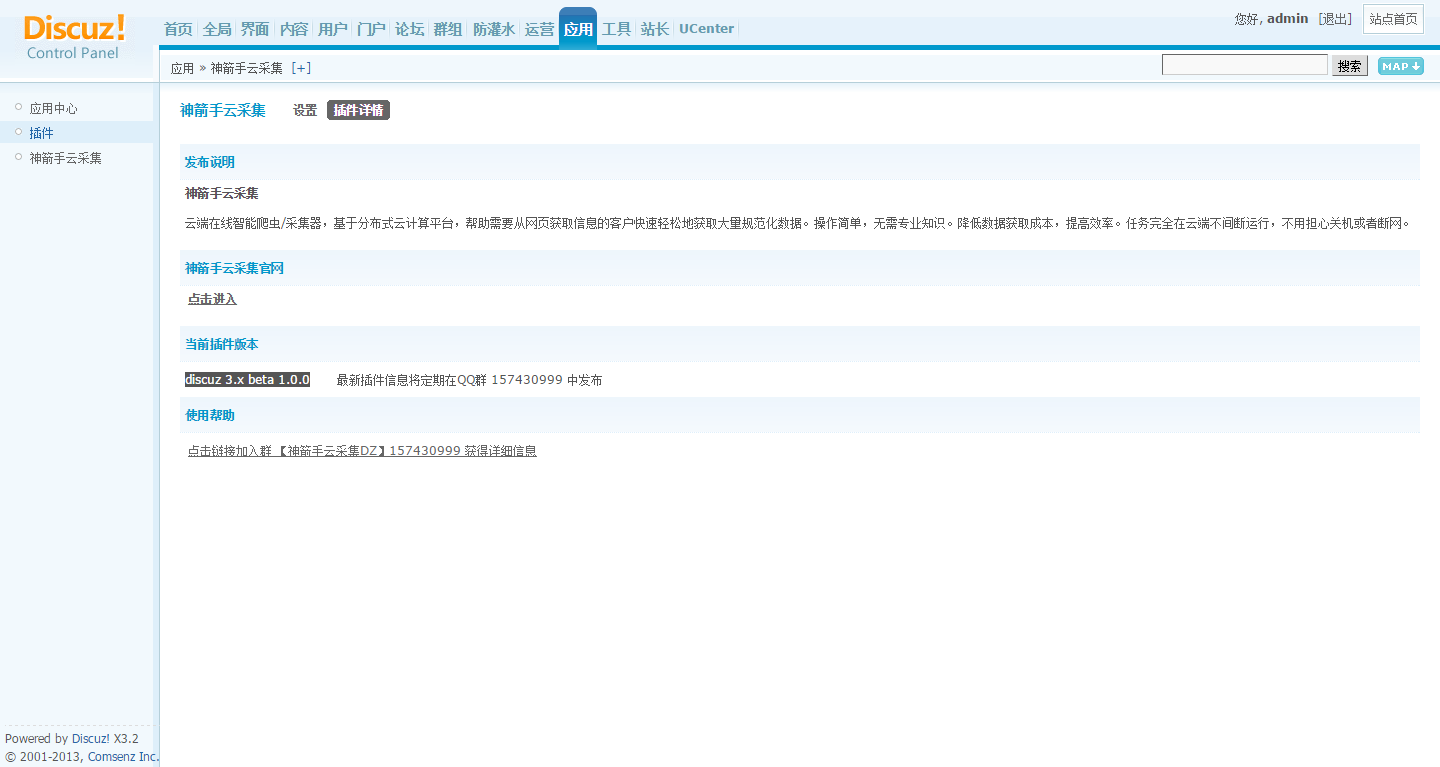Open the 用户 top menu

pos(332,29)
